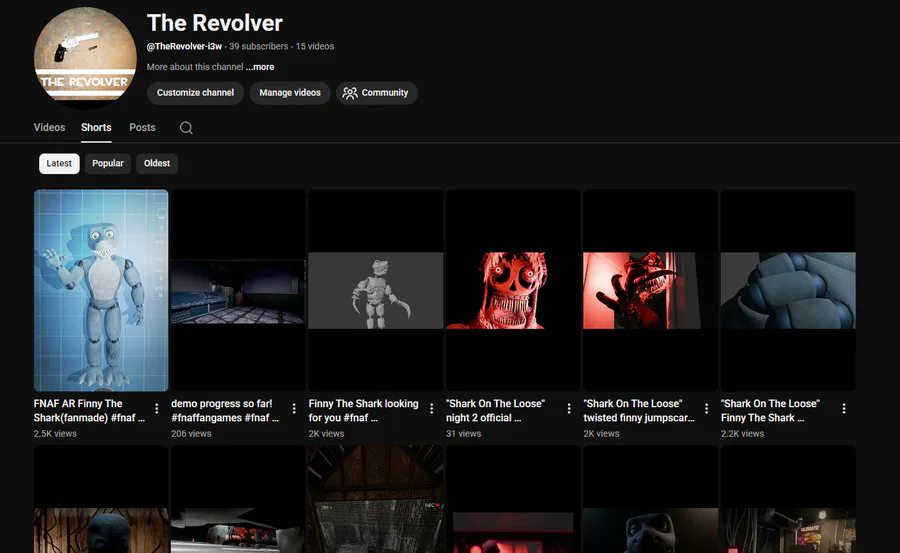
Task: Open Finny The Shark looking for you title
Action: (363, 411)
